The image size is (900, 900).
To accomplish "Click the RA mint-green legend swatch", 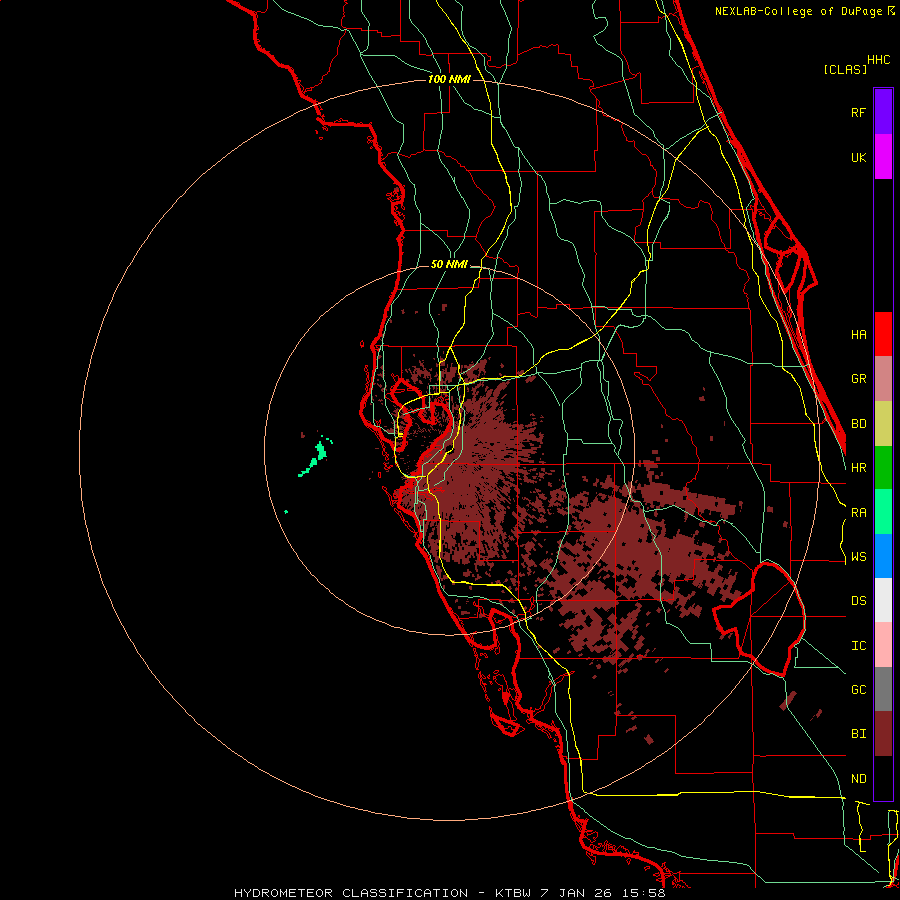I will (x=883, y=512).
